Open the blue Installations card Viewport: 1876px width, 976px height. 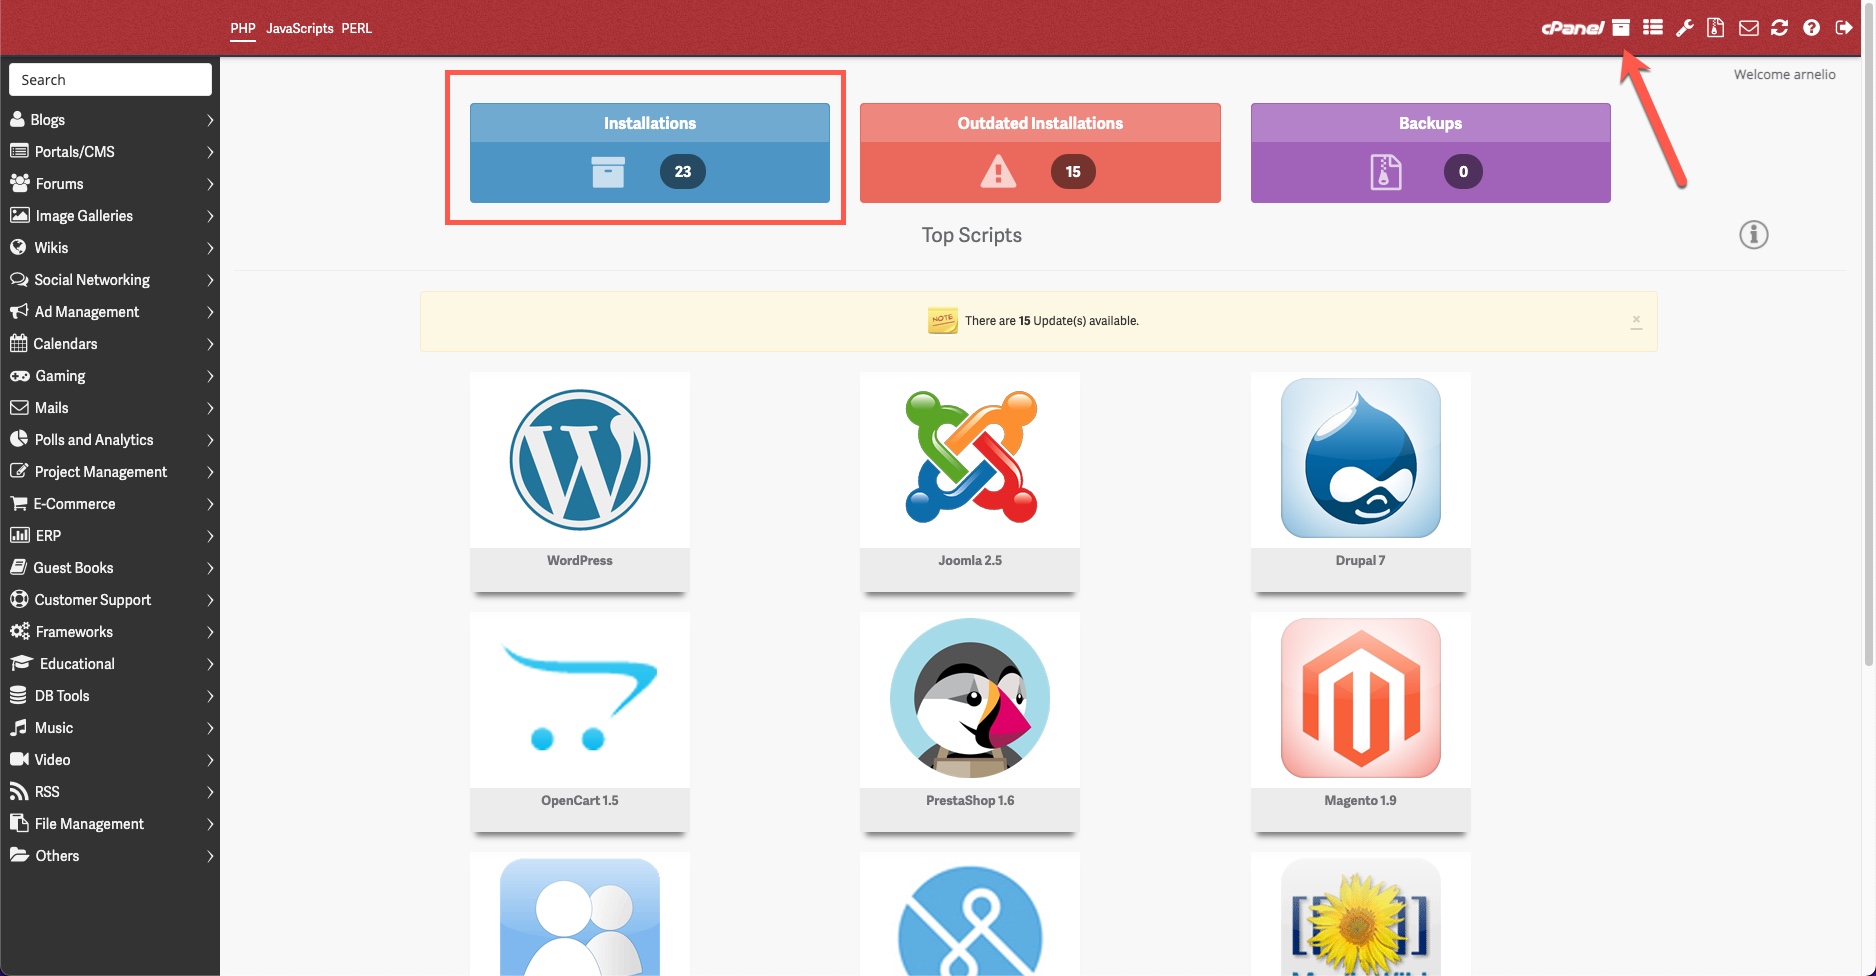point(650,153)
